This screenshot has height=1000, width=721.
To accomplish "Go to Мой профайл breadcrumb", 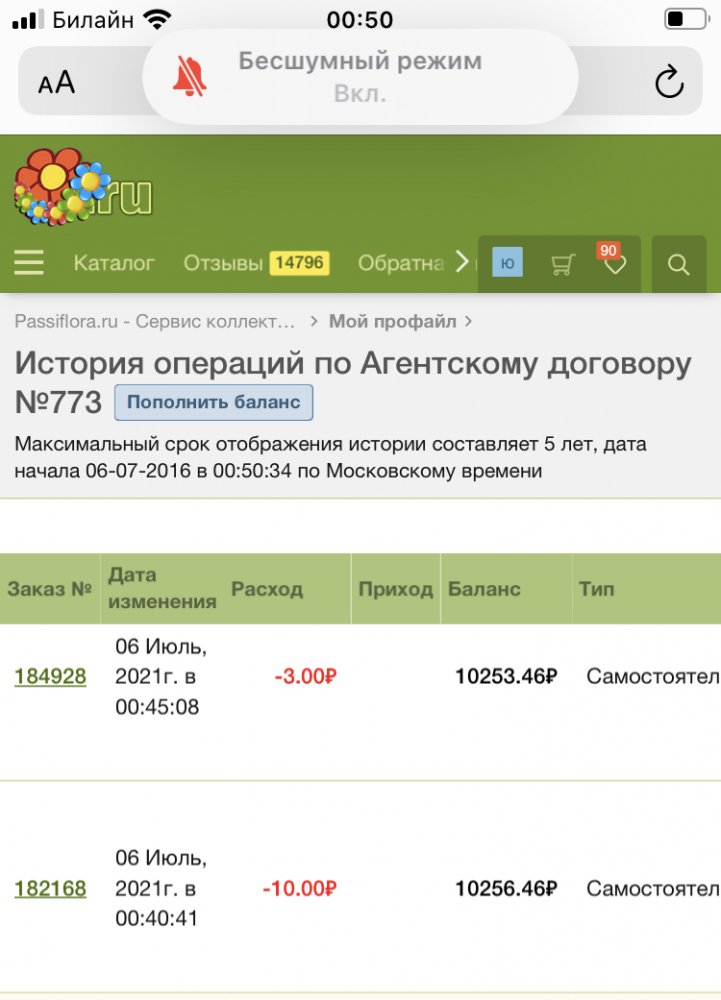I will [x=392, y=321].
